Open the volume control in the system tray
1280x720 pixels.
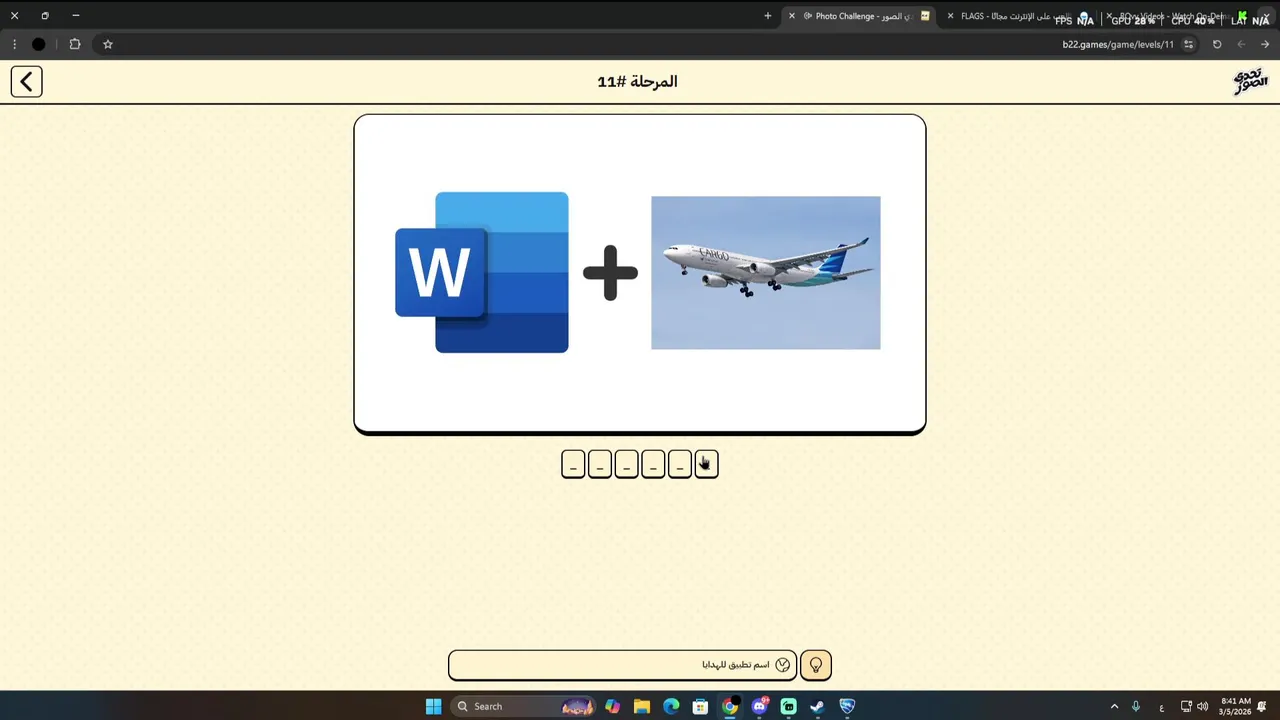pyautogui.click(x=1202, y=706)
